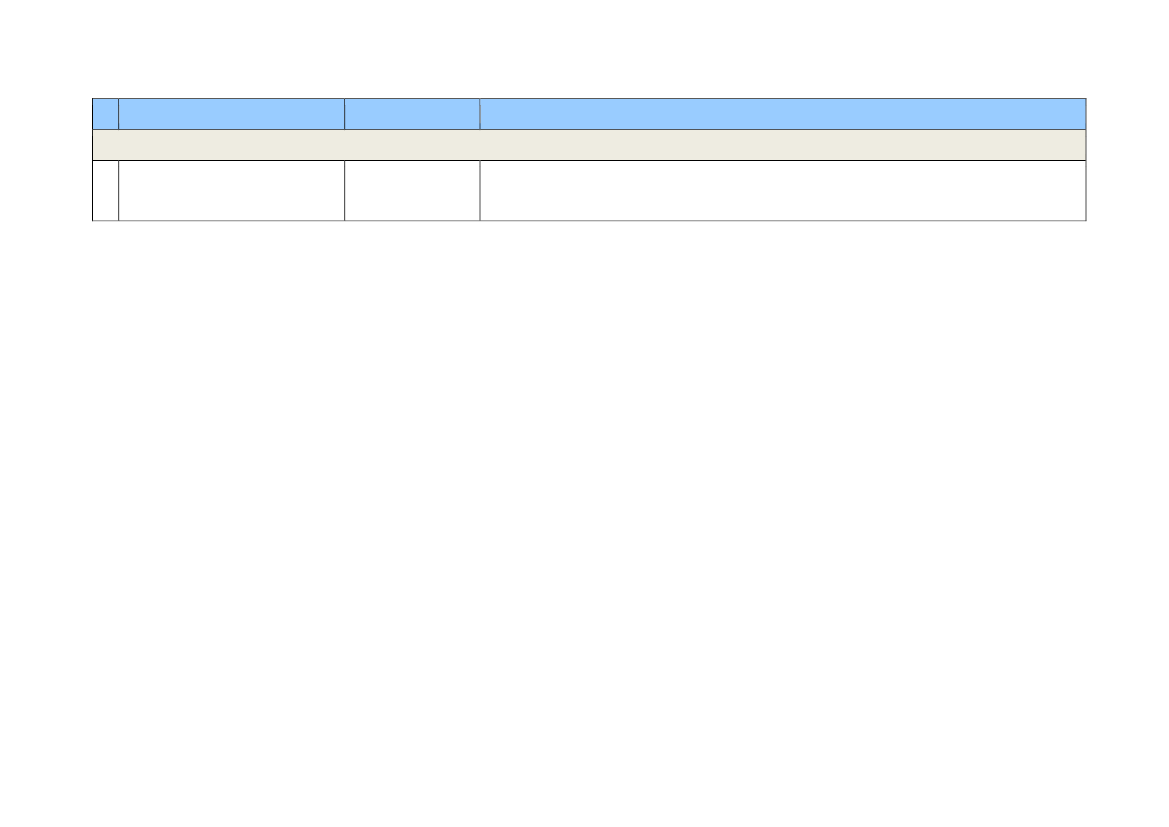The height and width of the screenshot is (827, 1169).
Task: Click the border between blue header and beige row
Action: coord(589,130)
